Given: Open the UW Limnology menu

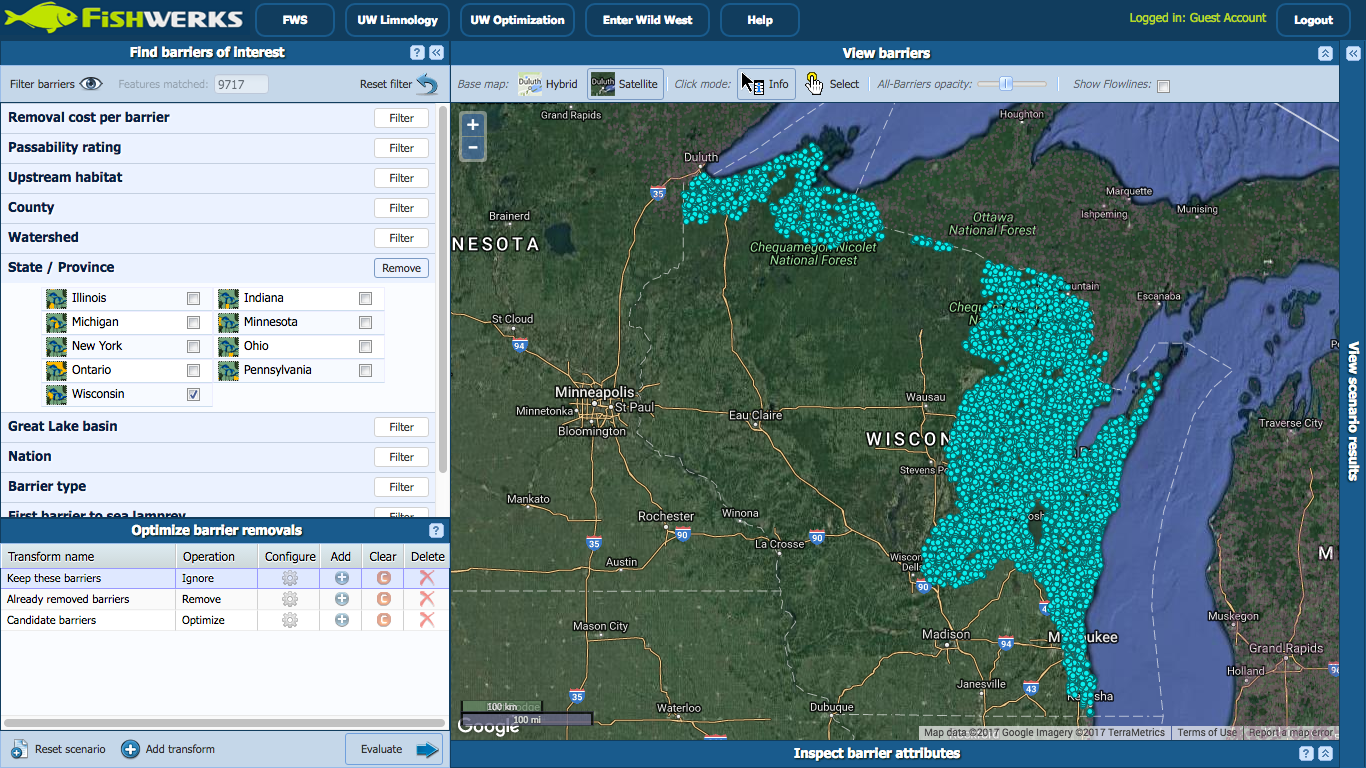Looking at the screenshot, I should point(398,20).
